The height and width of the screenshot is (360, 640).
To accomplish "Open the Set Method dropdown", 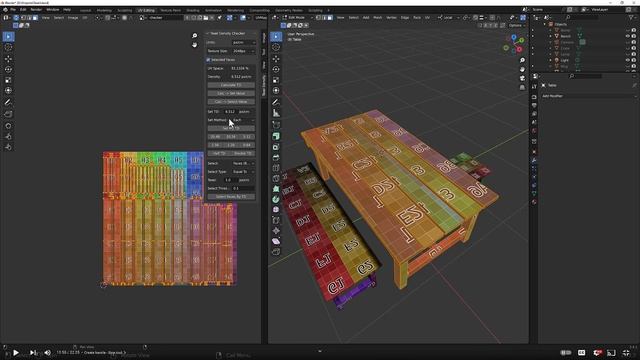I will (244, 120).
